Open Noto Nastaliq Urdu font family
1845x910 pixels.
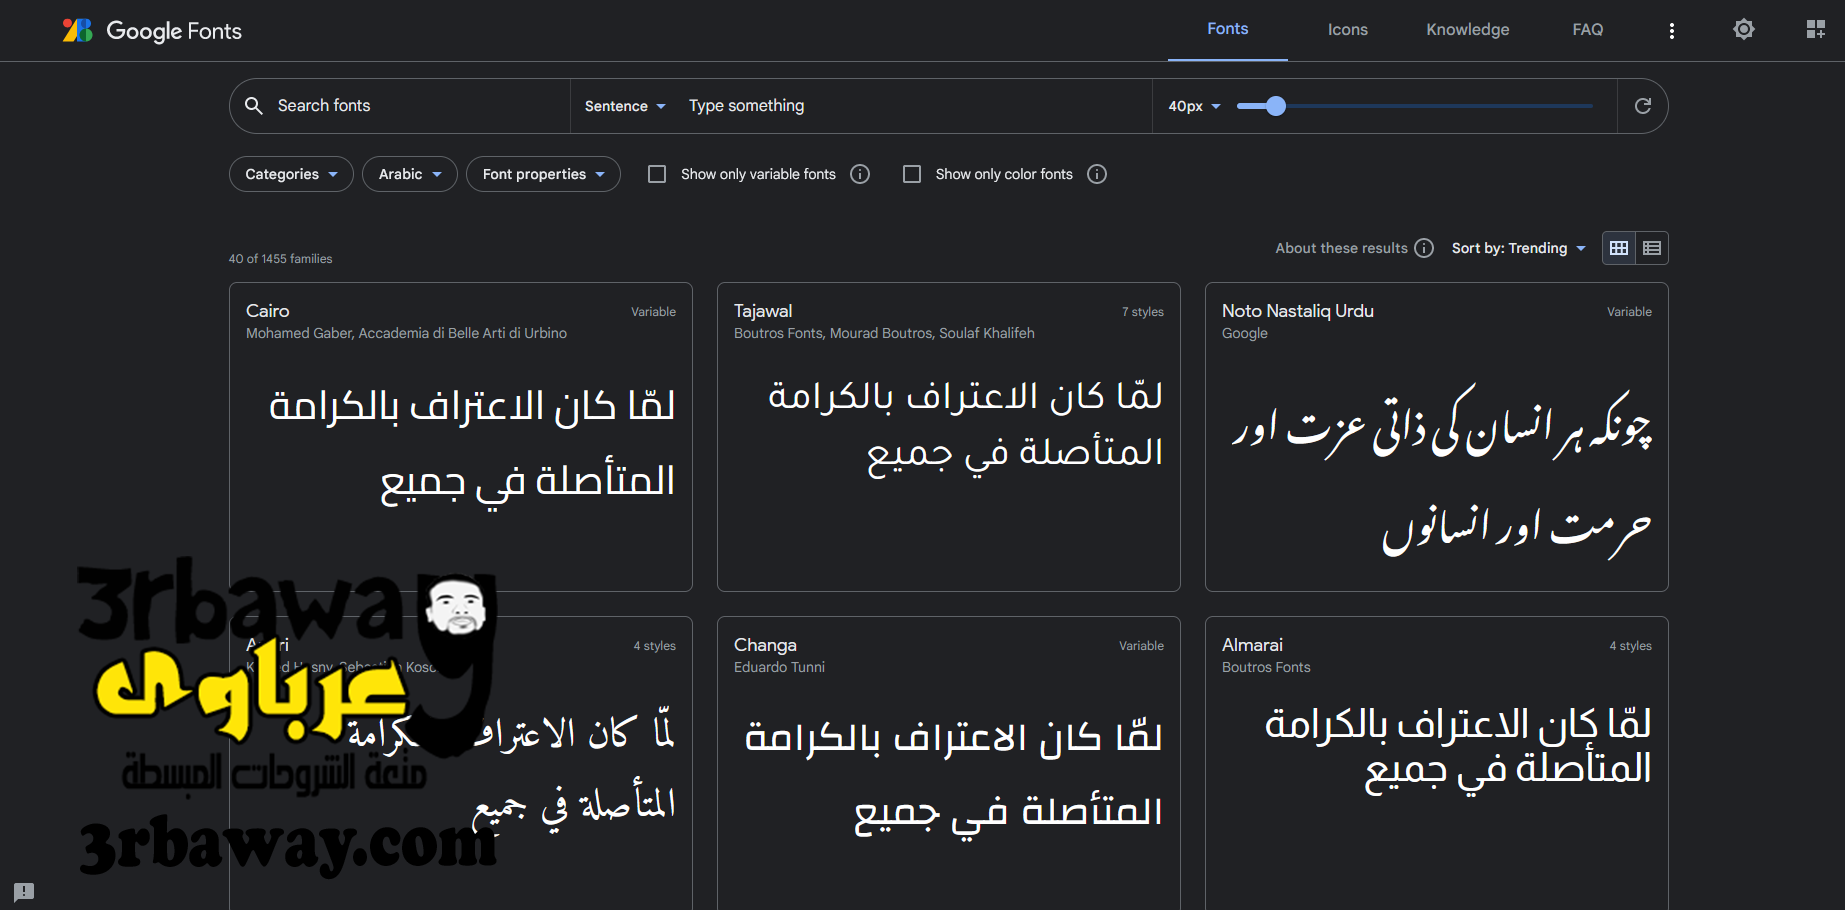point(1298,311)
